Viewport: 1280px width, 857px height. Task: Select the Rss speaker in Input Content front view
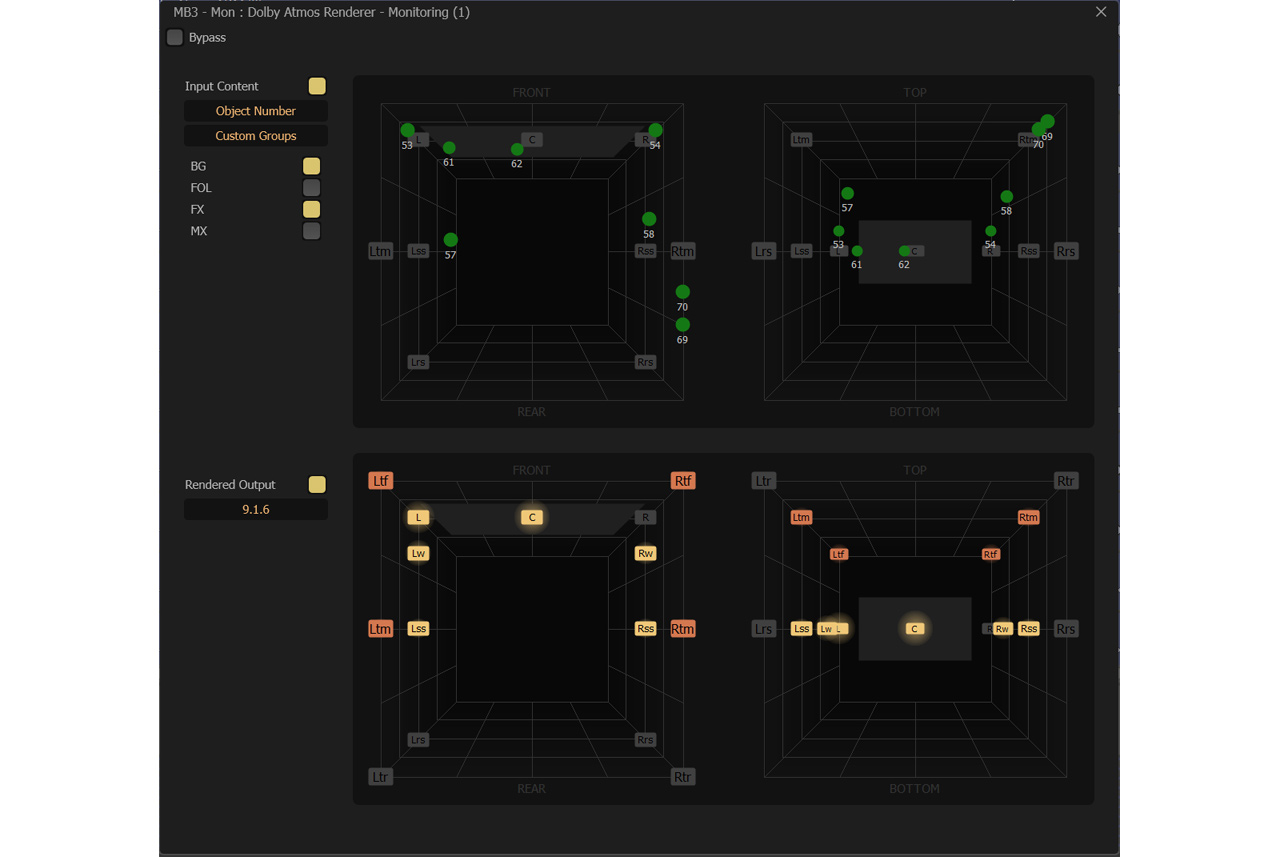click(x=646, y=251)
